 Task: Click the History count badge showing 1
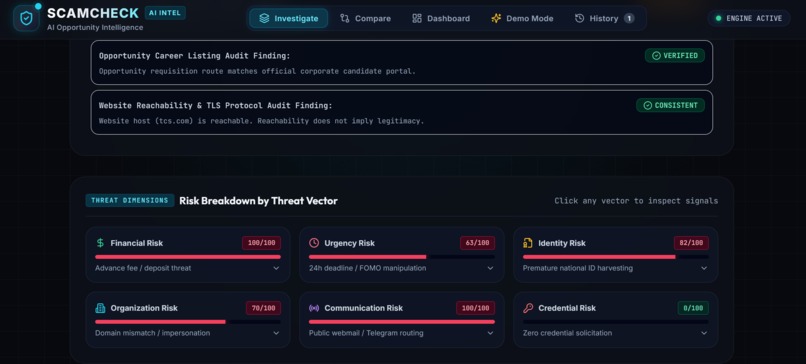tap(629, 19)
